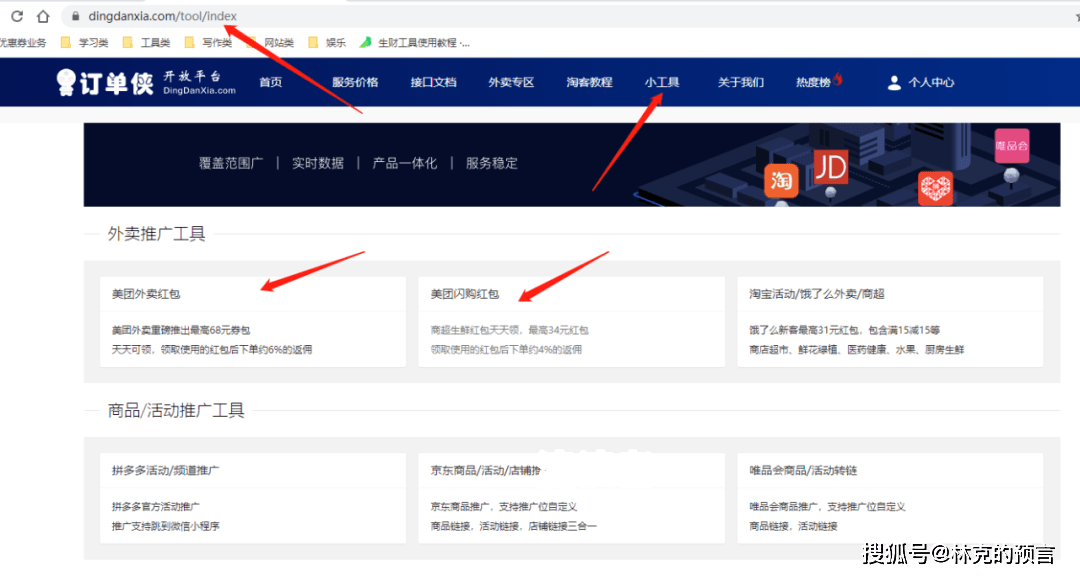Open the 网站类 bookmark folder
Viewport: 1080px width, 577px height.
(x=271, y=43)
